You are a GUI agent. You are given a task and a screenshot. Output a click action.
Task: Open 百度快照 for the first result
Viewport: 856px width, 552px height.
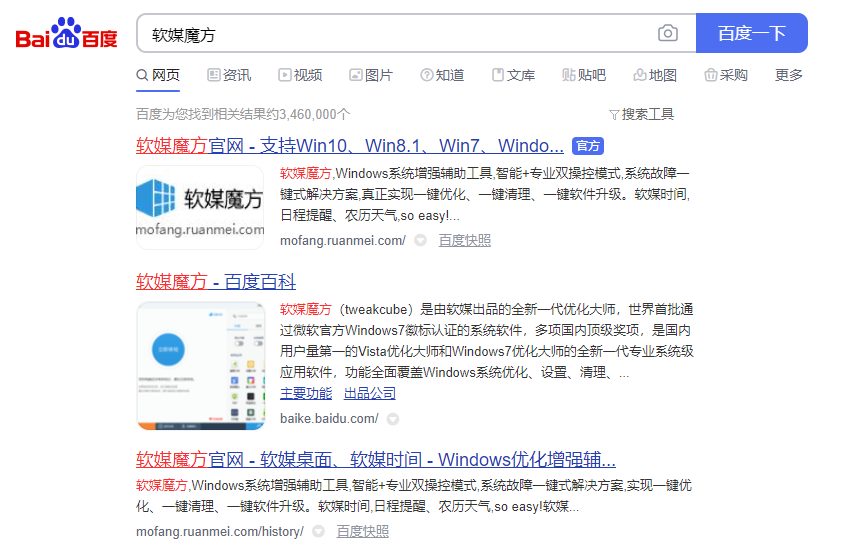coord(465,240)
